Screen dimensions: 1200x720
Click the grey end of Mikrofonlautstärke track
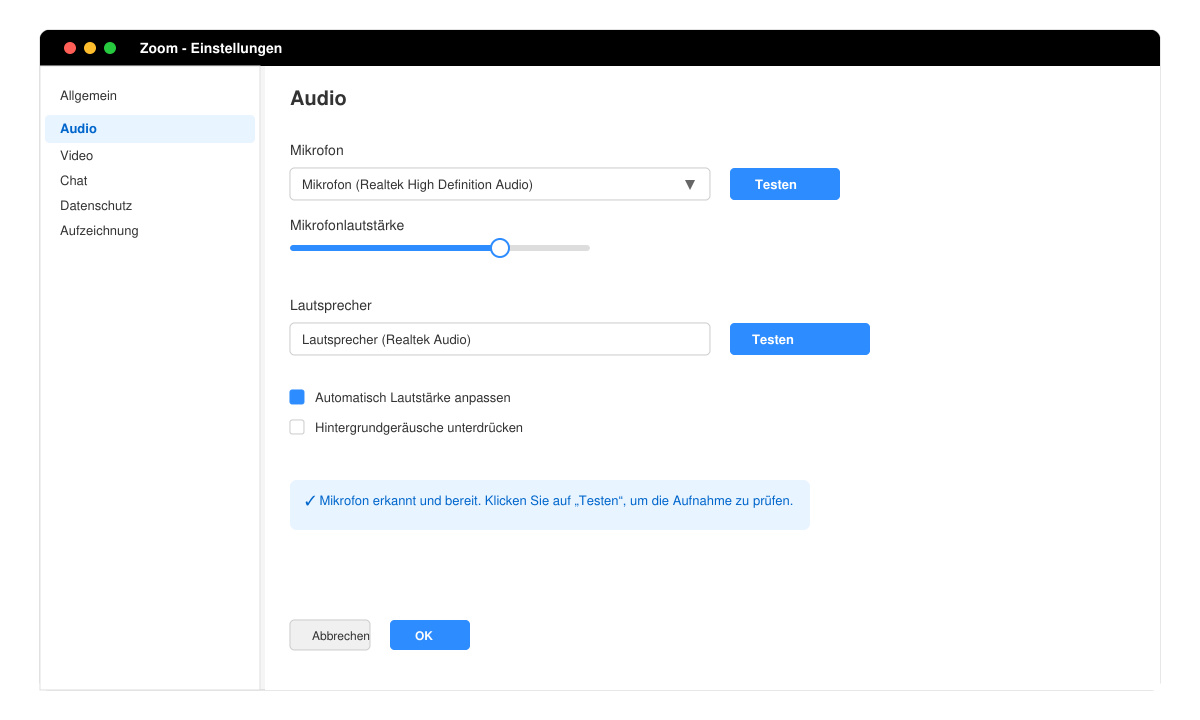tap(550, 248)
